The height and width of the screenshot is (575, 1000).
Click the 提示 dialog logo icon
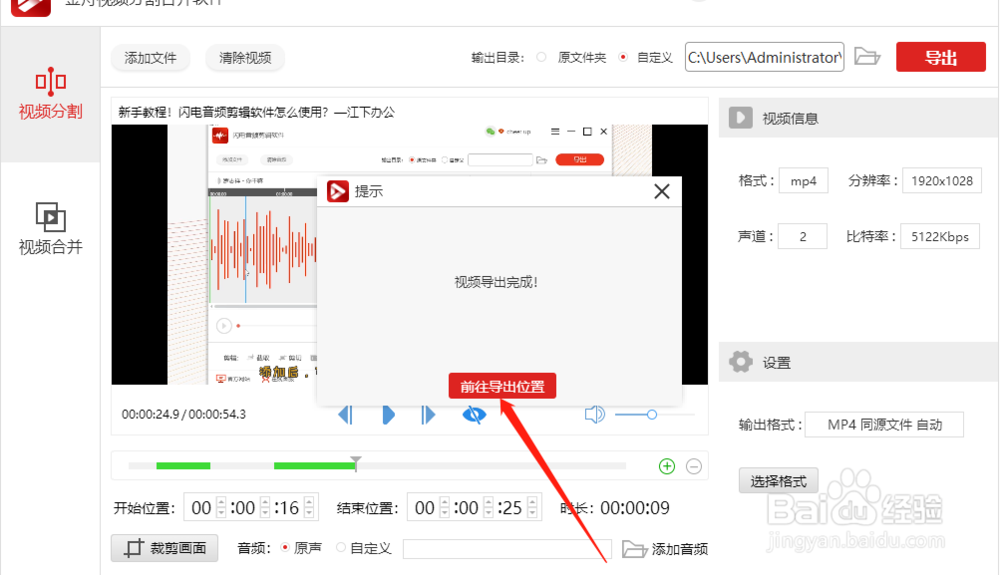tap(338, 191)
